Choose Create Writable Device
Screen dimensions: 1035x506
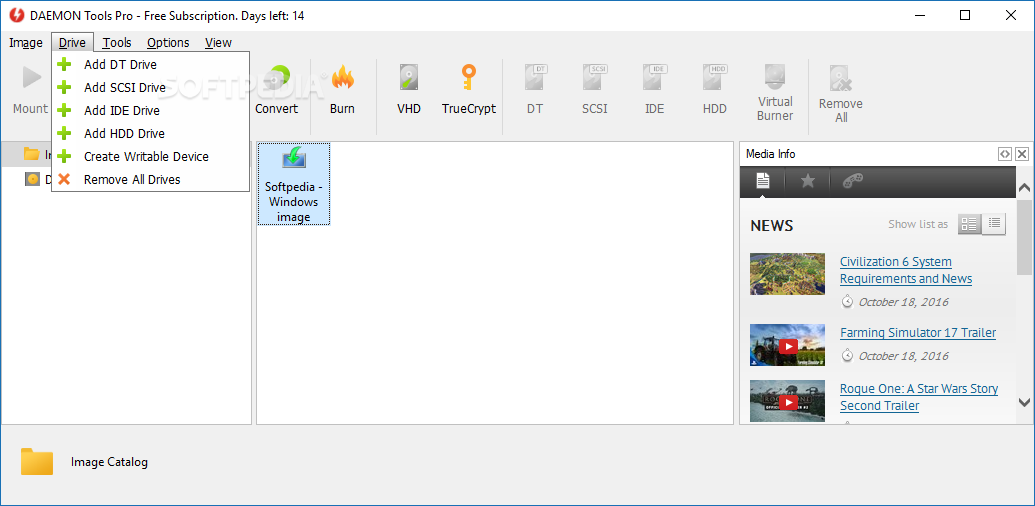coord(150,156)
